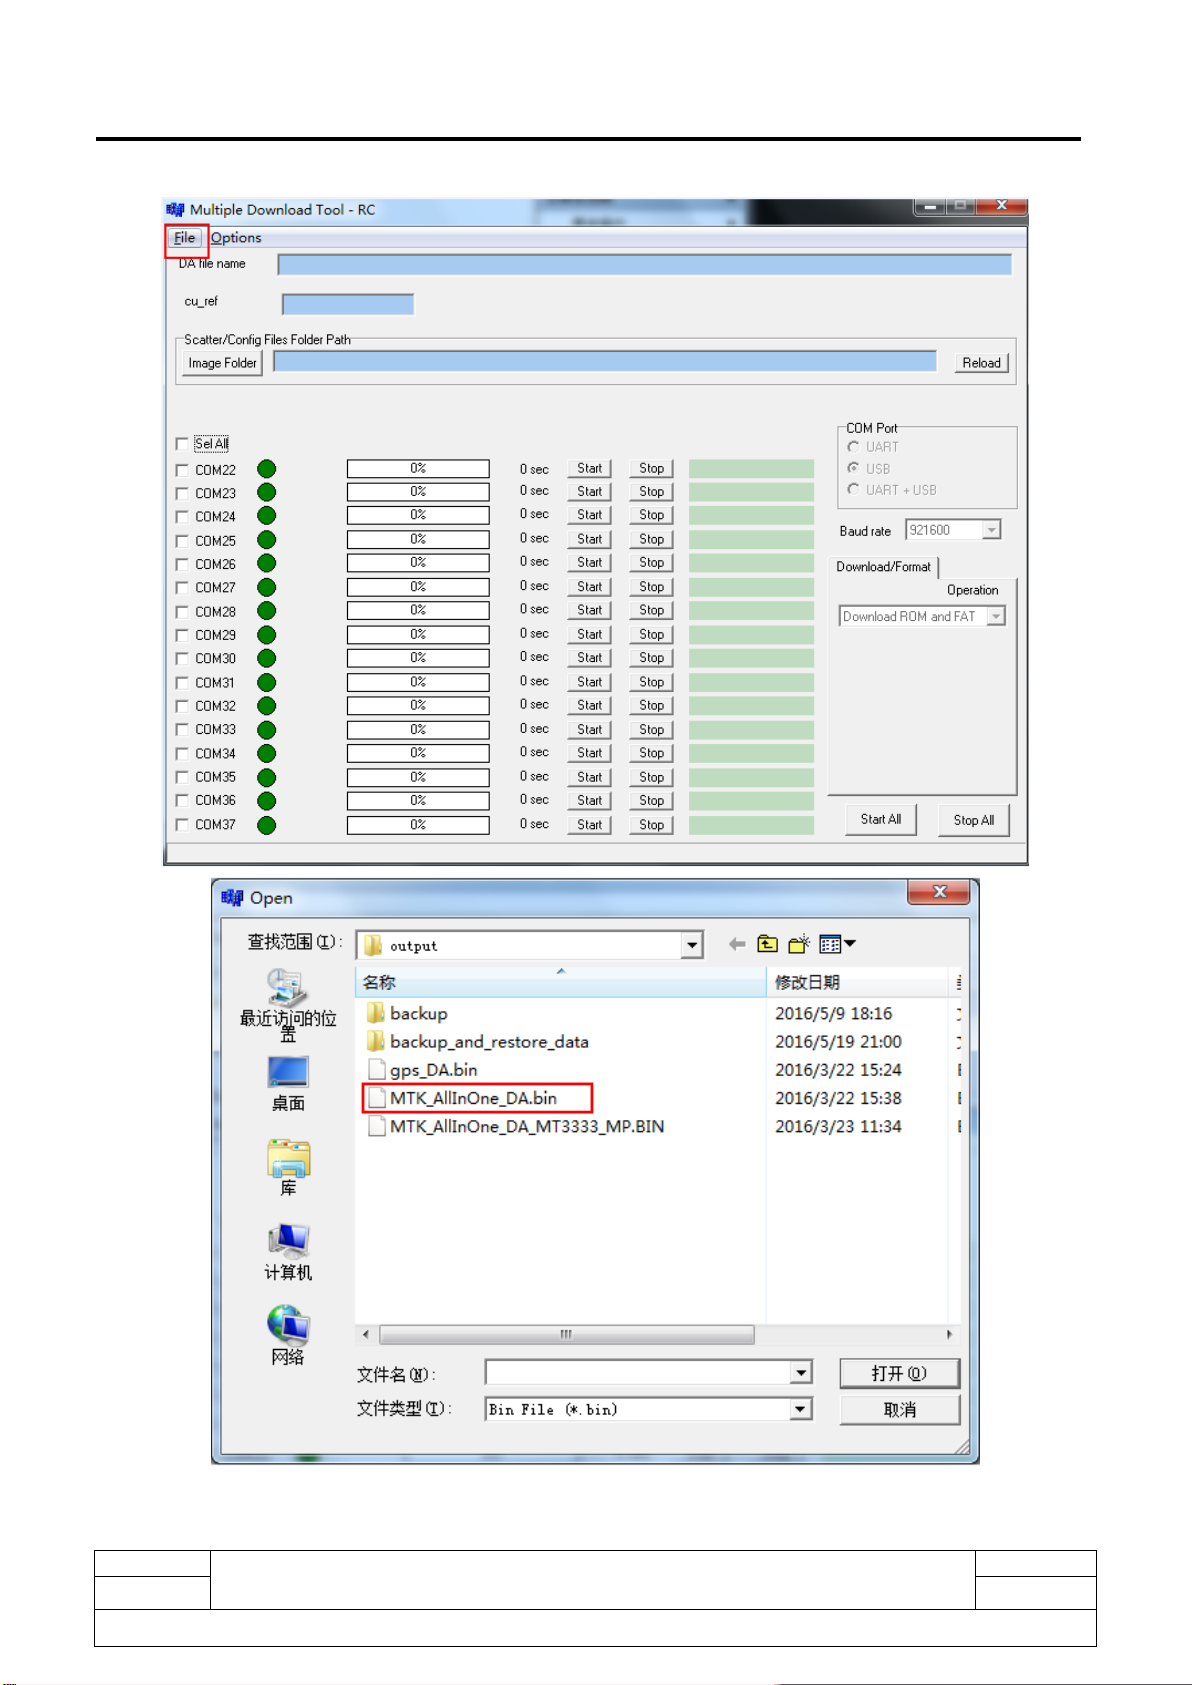Click the Stop All button
The image size is (1192, 1685).
click(973, 820)
